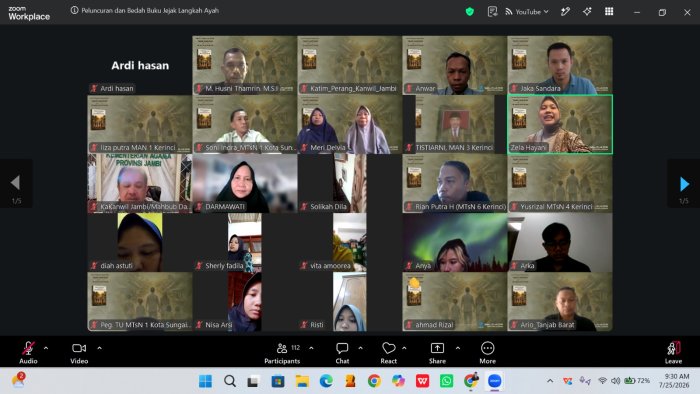Select Anwar's video tile
The image size is (700, 394).
(454, 65)
